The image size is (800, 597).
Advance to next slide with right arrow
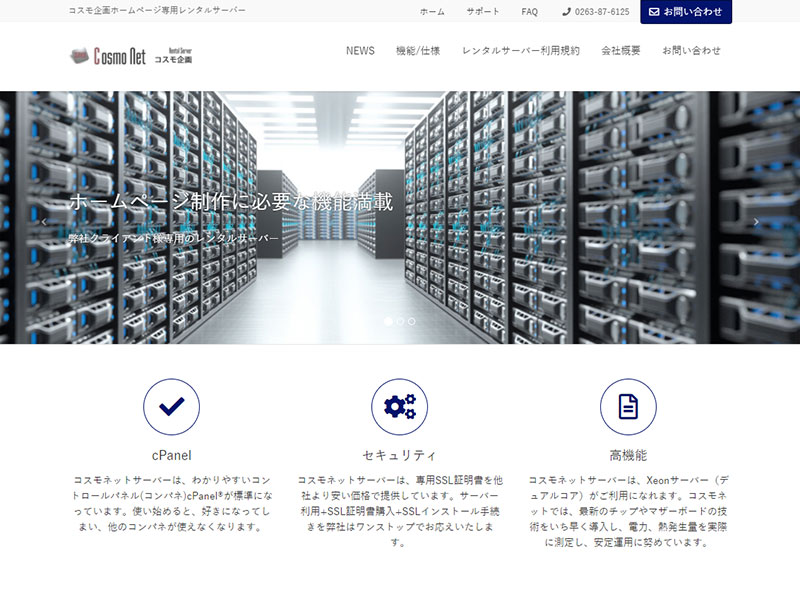[756, 222]
